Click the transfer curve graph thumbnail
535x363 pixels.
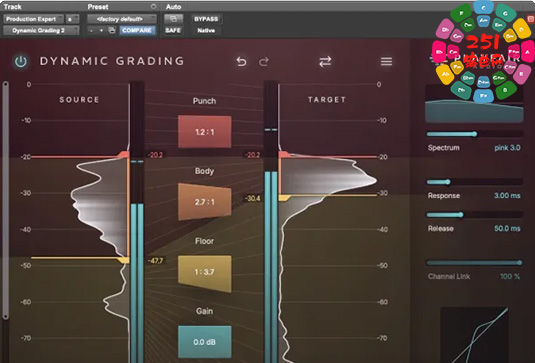[x=474, y=335]
